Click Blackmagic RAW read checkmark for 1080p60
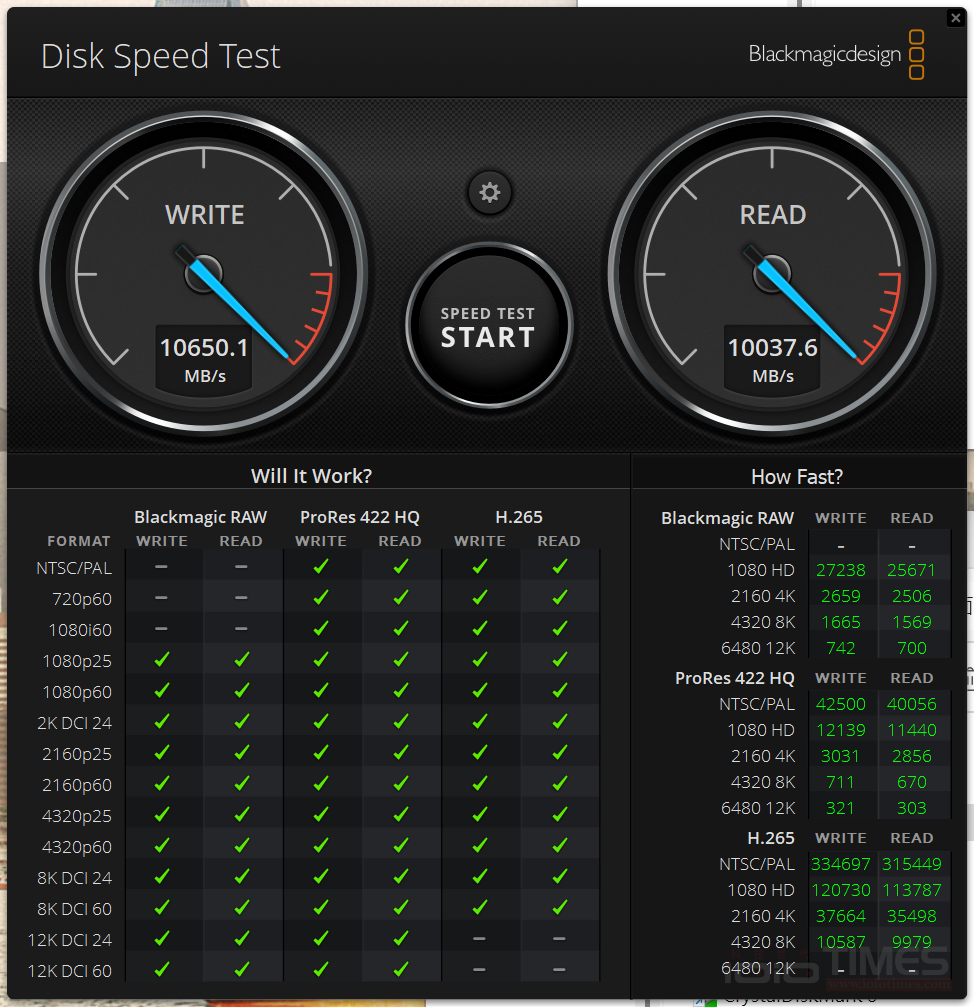The width and height of the screenshot is (974, 1007). pos(241,690)
